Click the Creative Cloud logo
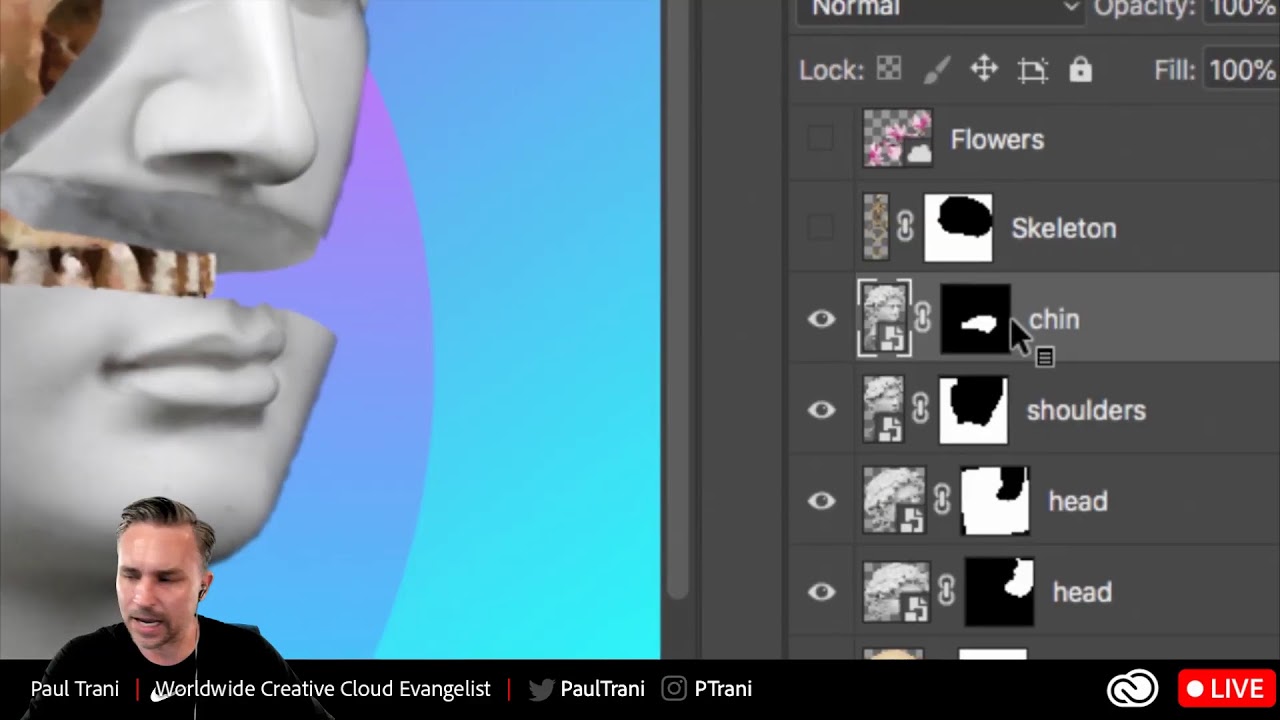 (1132, 689)
